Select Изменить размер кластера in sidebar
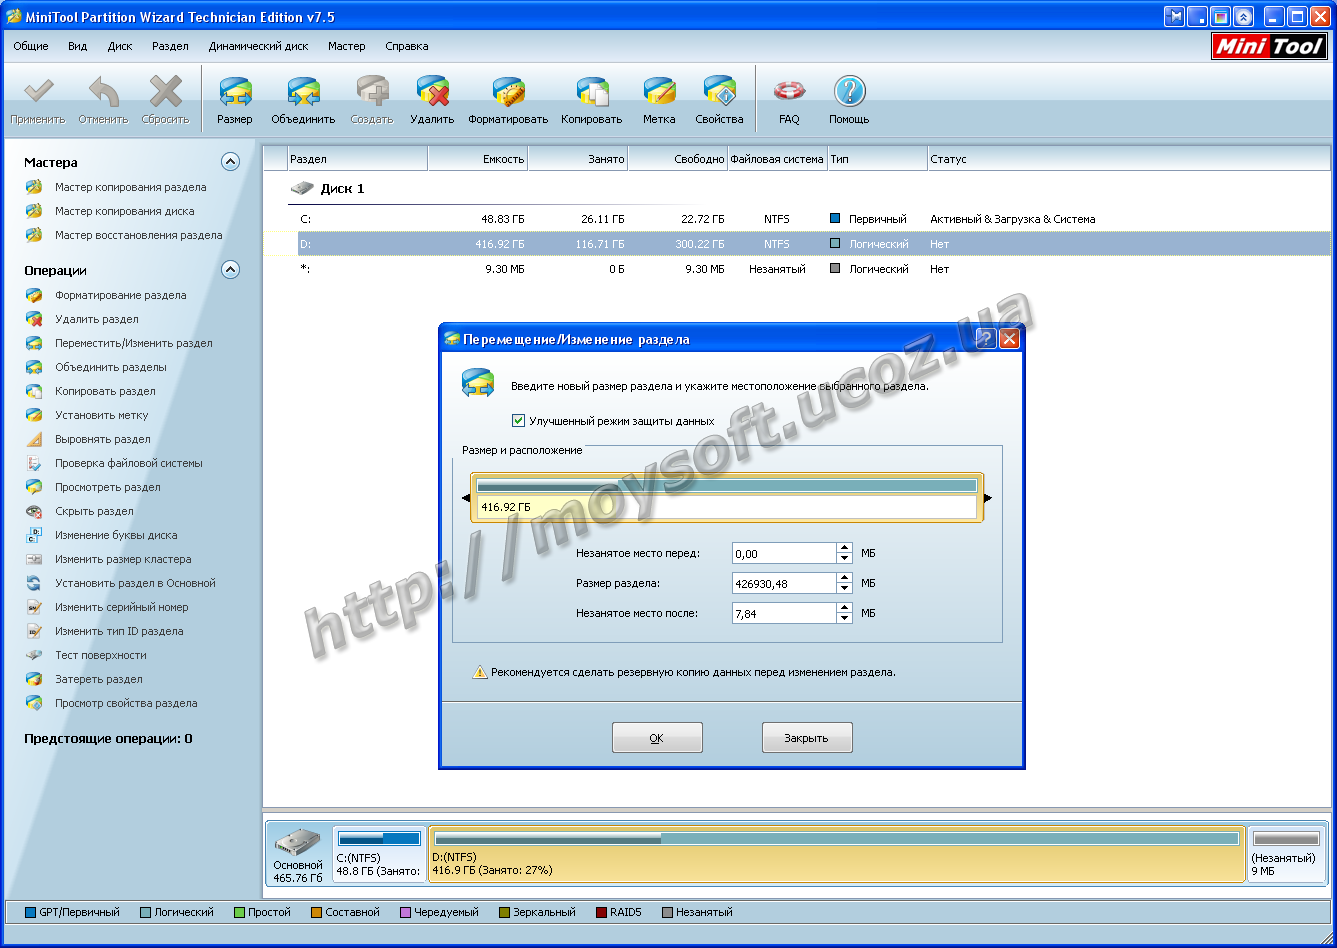 [123, 559]
